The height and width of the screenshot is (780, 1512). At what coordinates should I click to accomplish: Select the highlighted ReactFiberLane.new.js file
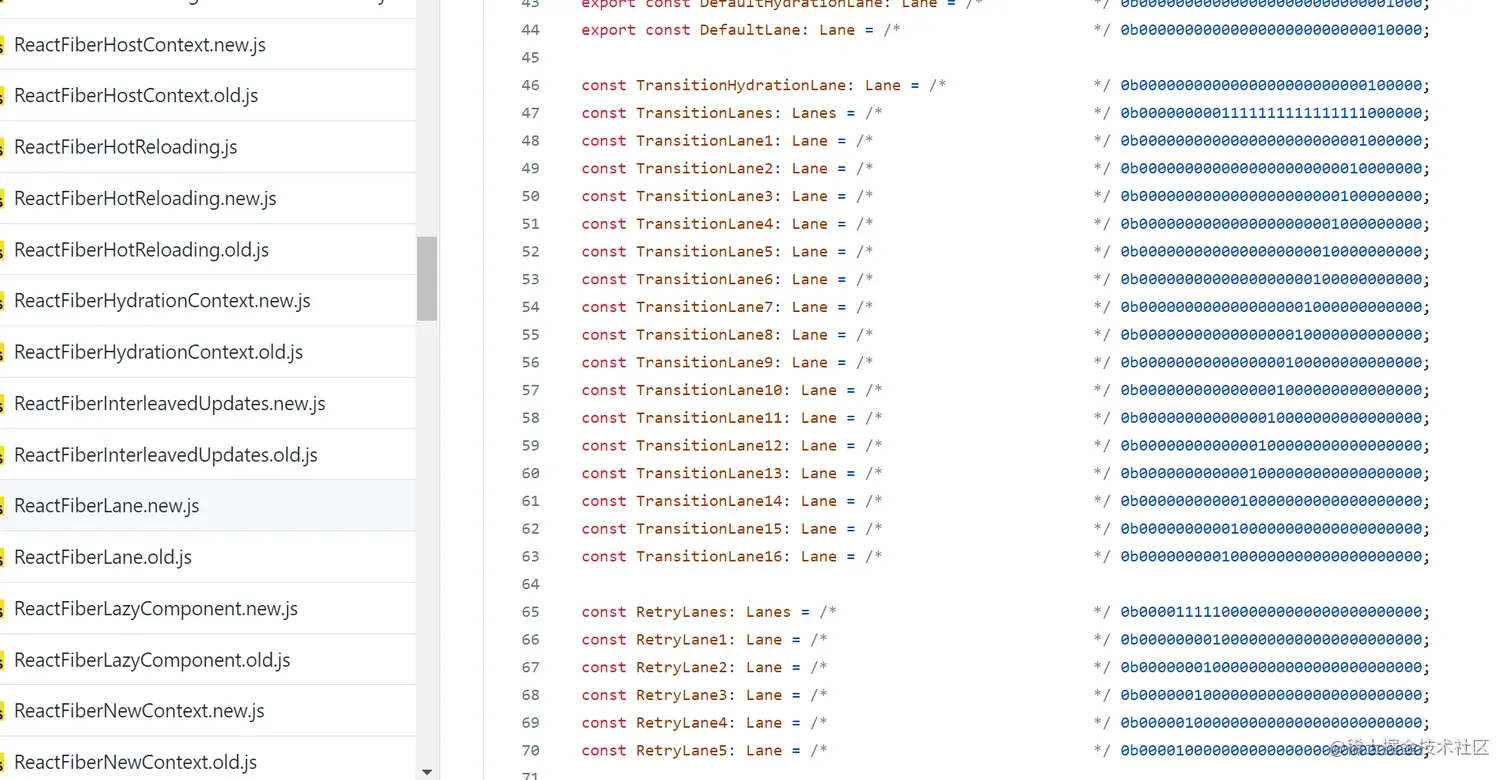107,506
